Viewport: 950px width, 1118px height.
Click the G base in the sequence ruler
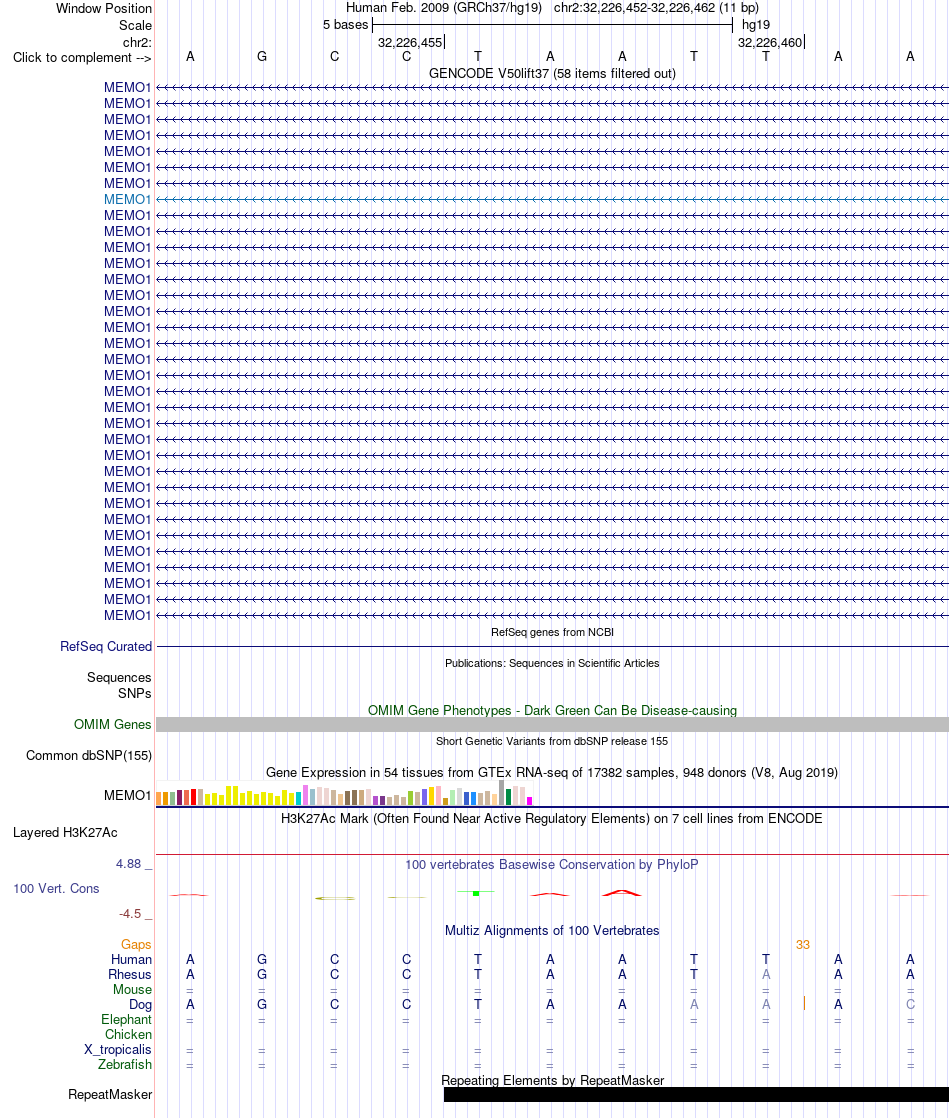(262, 56)
